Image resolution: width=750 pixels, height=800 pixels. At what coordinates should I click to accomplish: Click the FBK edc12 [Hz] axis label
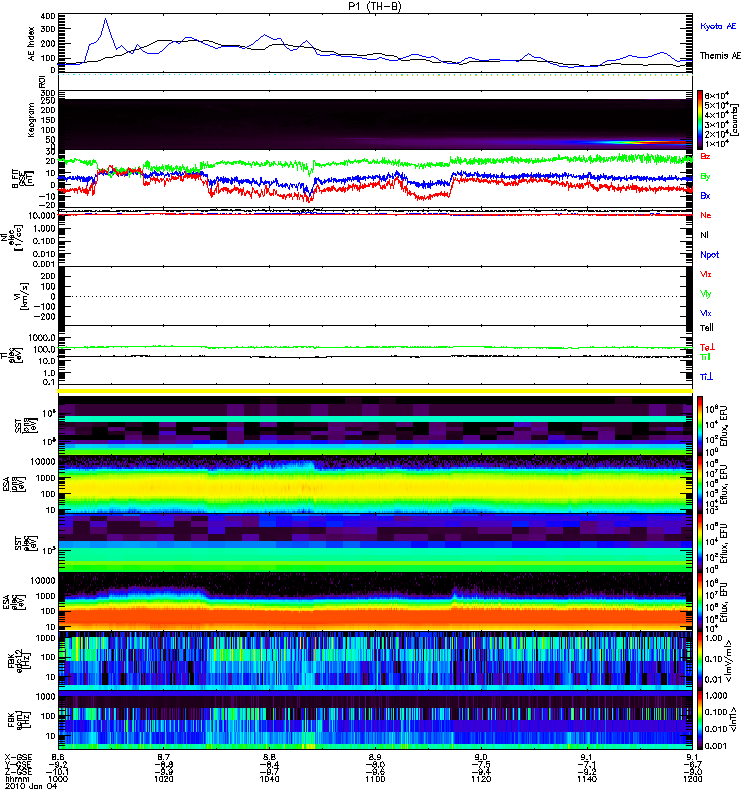[x=19, y=660]
